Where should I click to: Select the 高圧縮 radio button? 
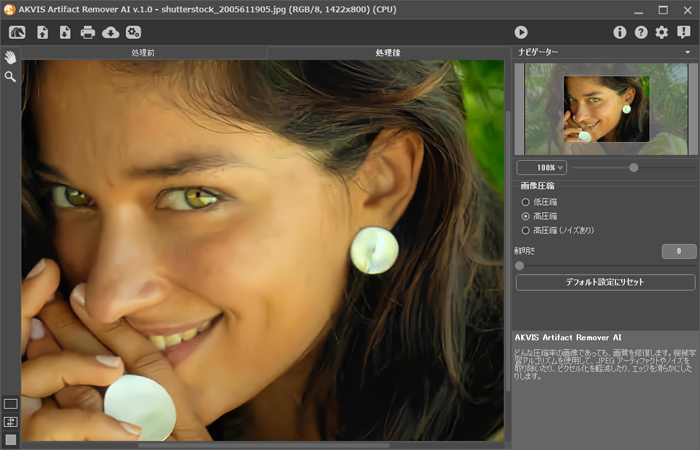point(525,216)
